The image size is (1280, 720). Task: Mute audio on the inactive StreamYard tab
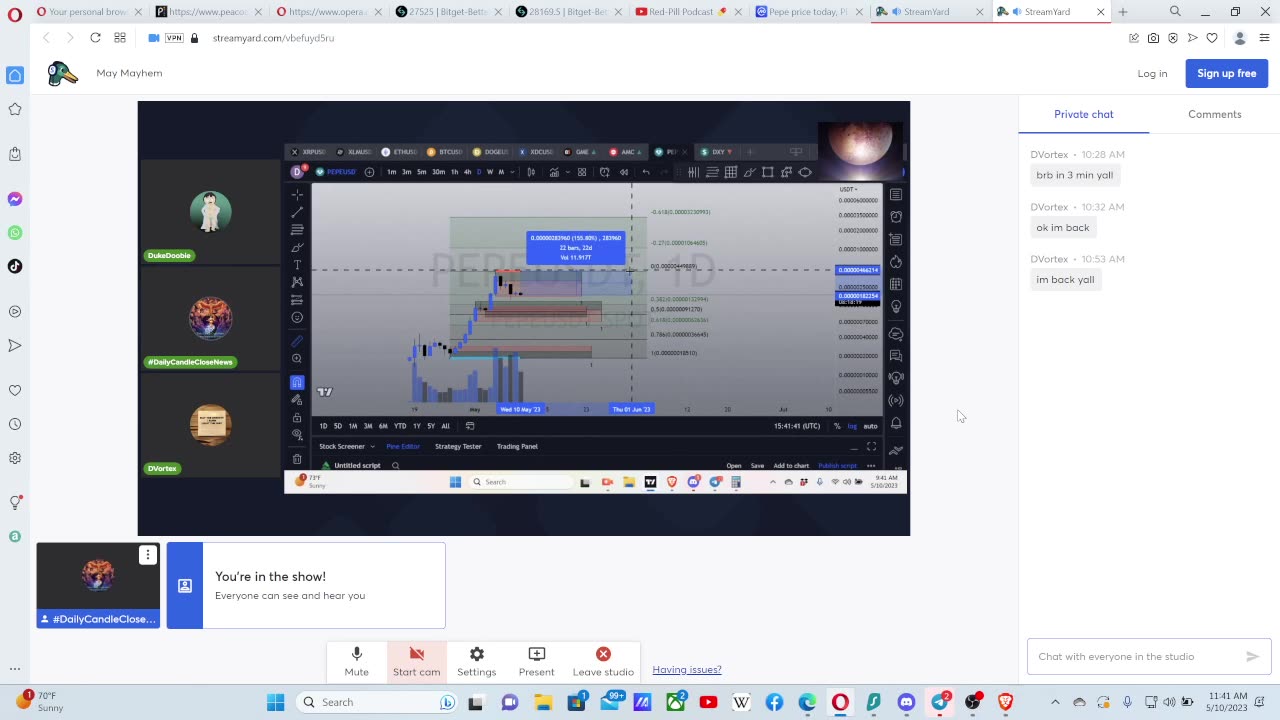pyautogui.click(x=896, y=12)
